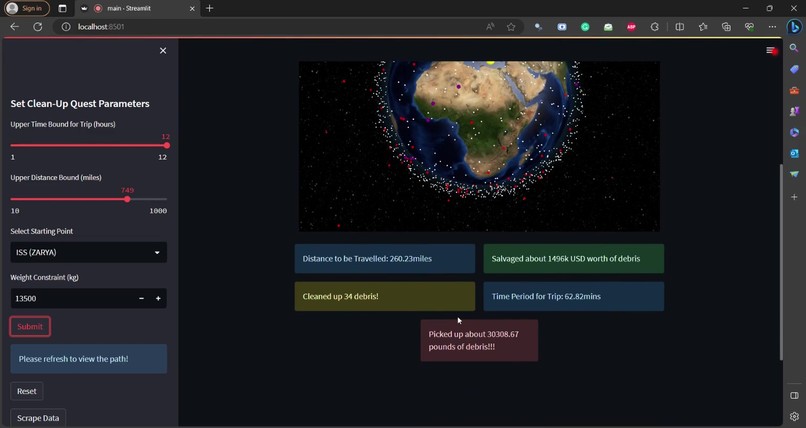The image size is (806, 428).
Task: Click the Reset button
Action: [x=27, y=391]
